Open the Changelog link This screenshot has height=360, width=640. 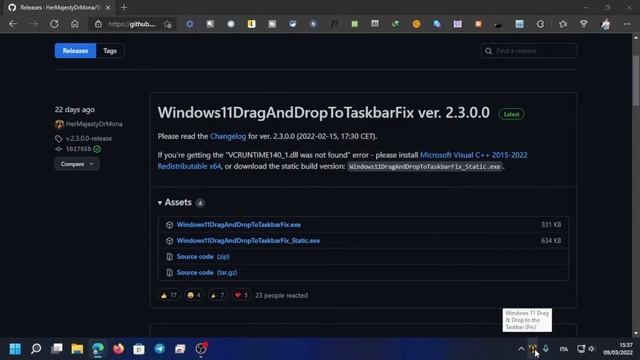click(228, 136)
